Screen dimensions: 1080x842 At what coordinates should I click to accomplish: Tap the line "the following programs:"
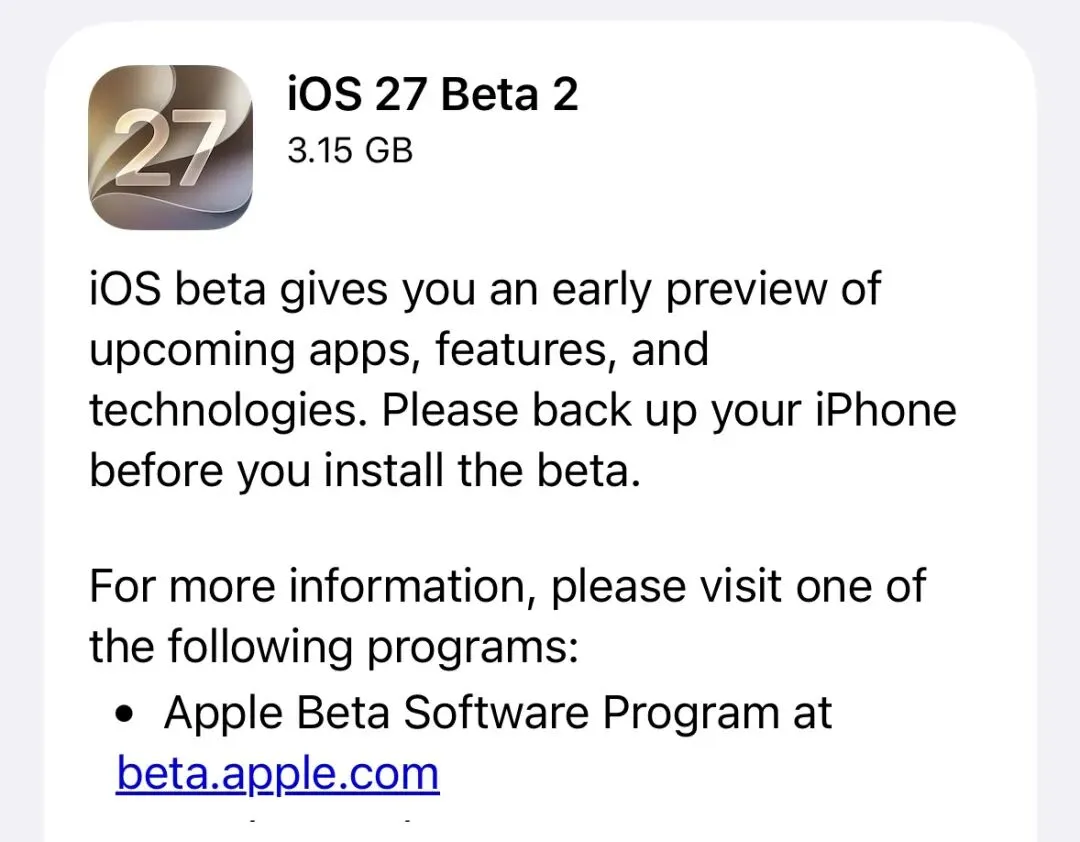[x=334, y=647]
